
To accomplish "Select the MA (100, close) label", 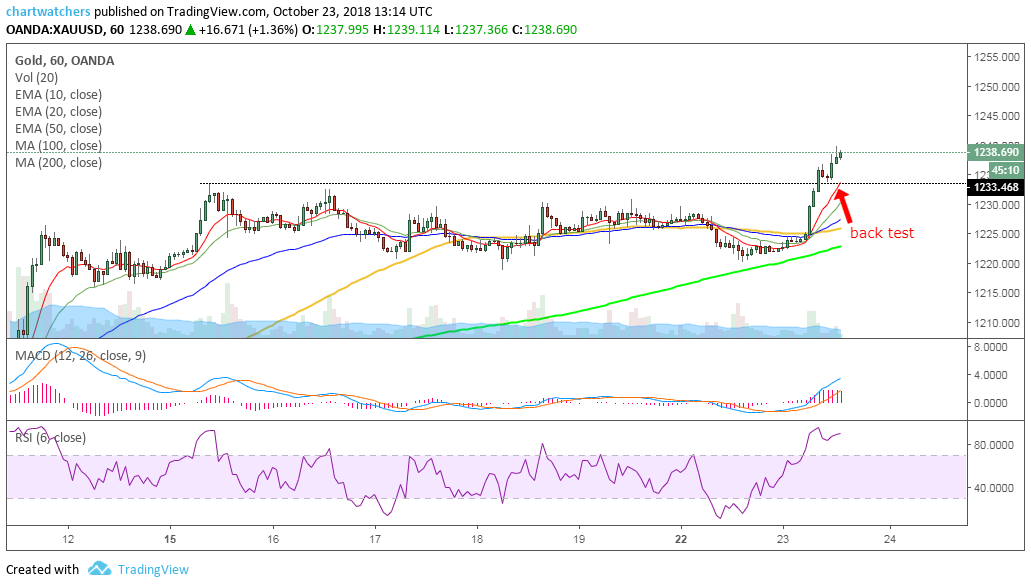I will (59, 145).
